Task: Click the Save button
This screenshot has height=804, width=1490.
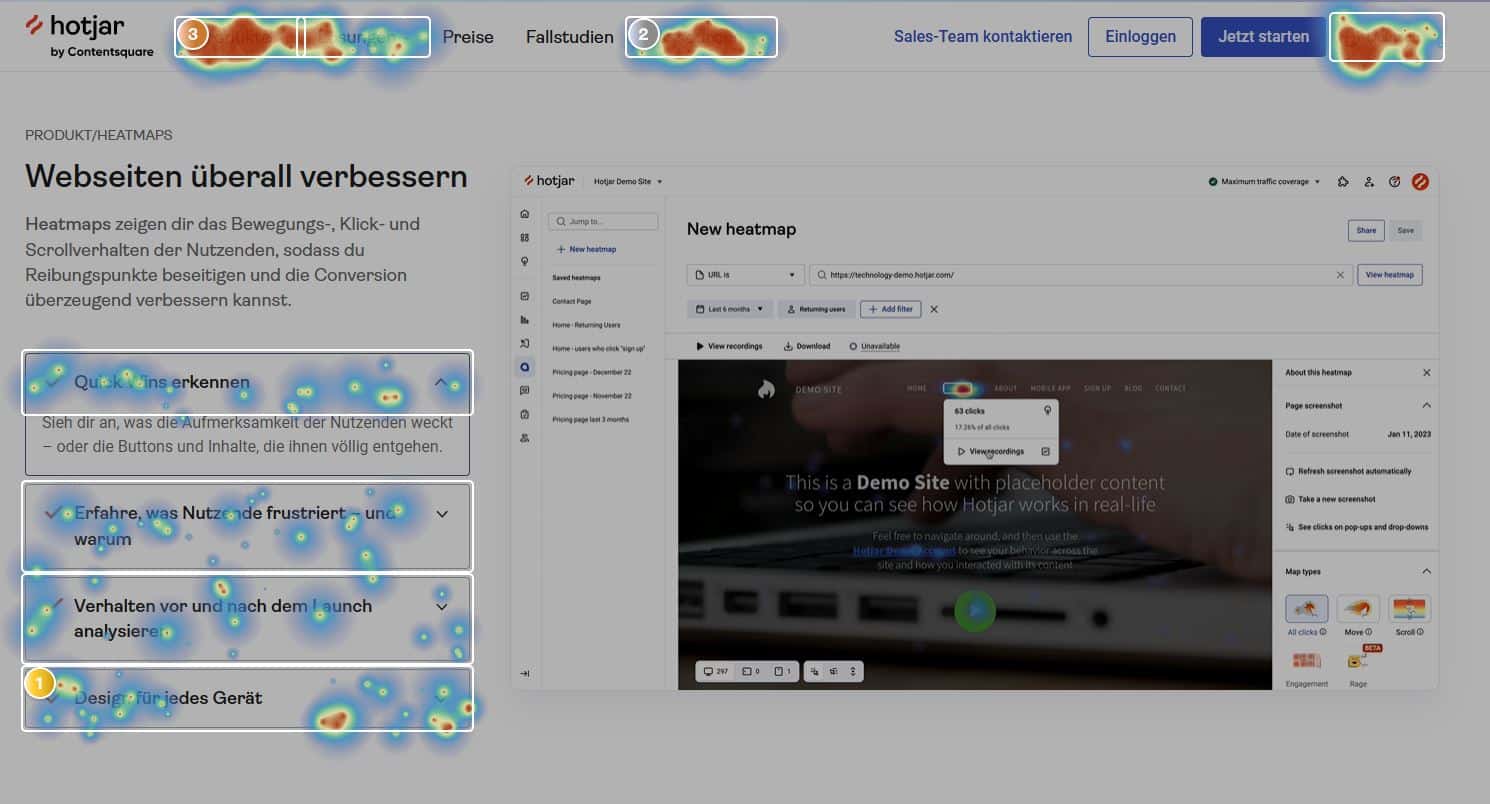Action: click(x=1405, y=230)
